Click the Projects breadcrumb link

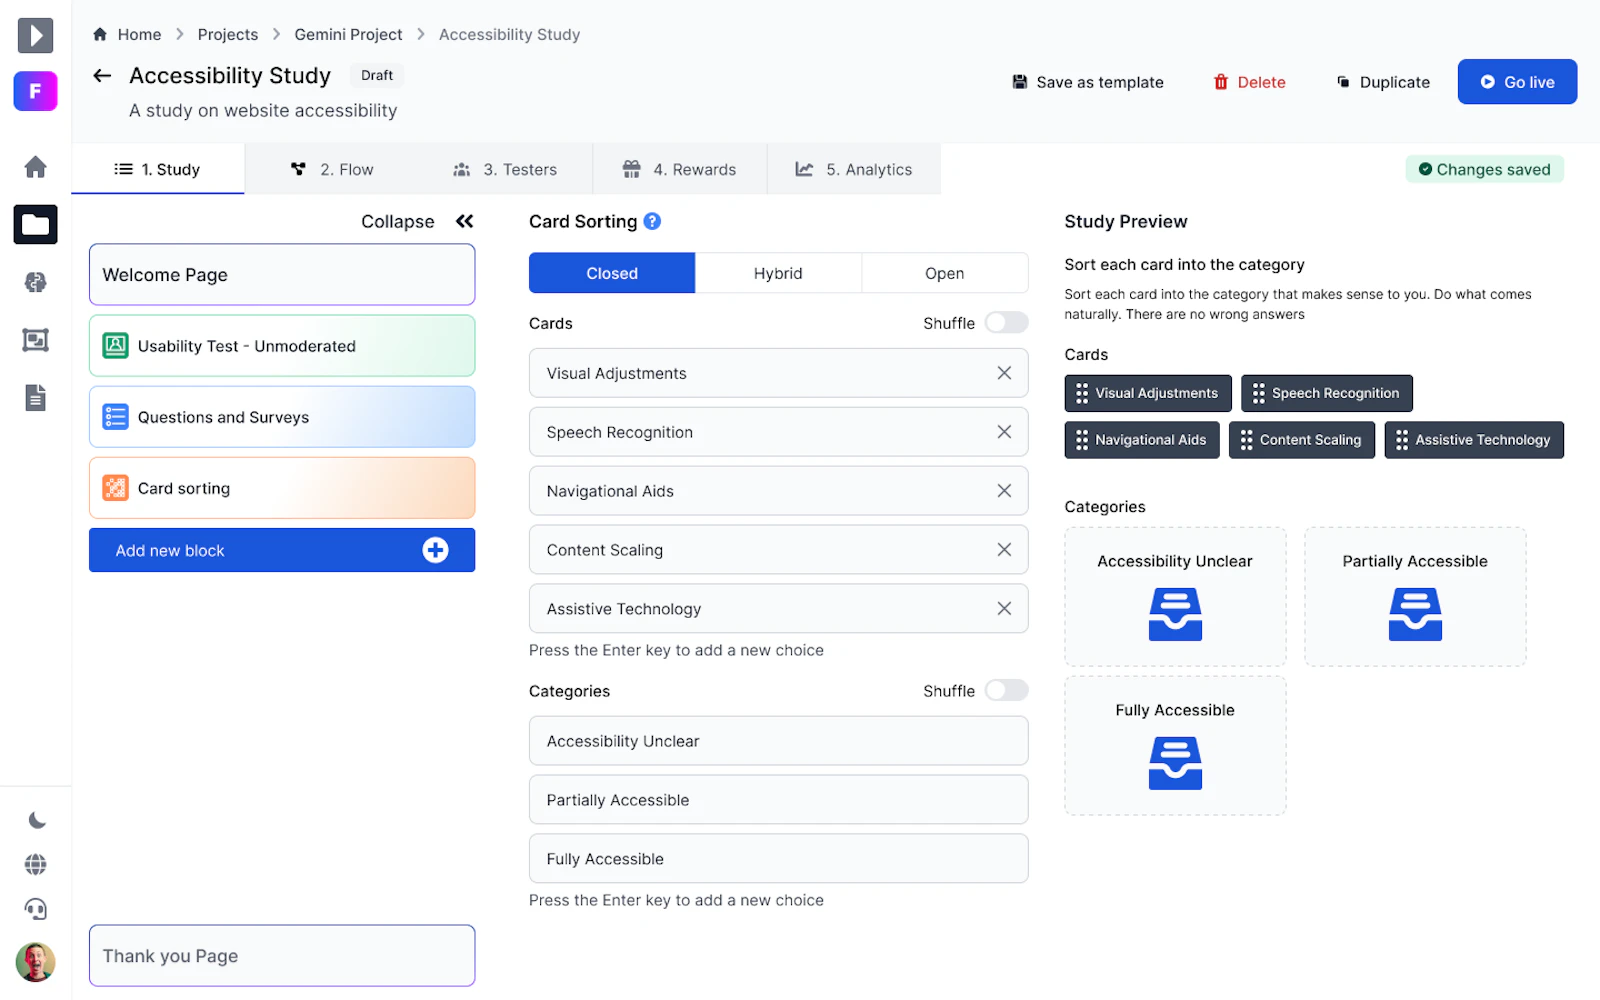click(x=228, y=34)
